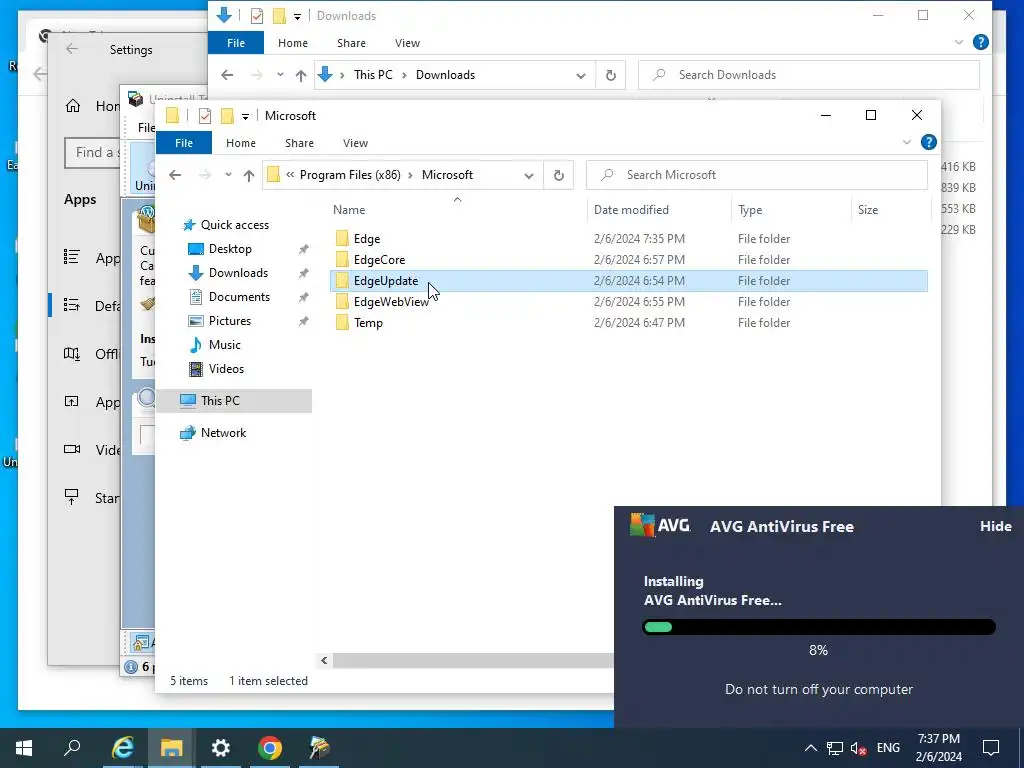Open Share tab in Downloads window
This screenshot has width=1024, height=768.
pyautogui.click(x=351, y=43)
